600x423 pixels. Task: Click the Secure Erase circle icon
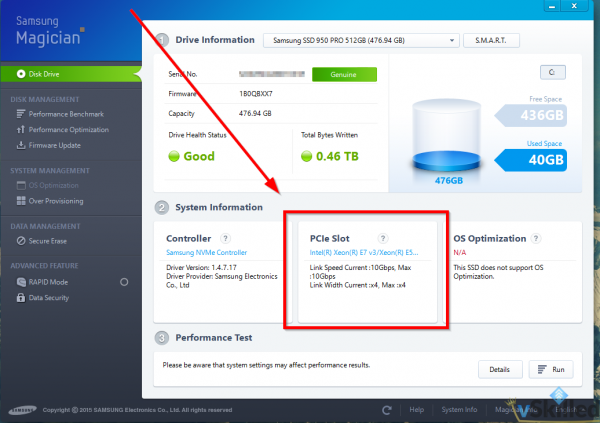point(21,241)
